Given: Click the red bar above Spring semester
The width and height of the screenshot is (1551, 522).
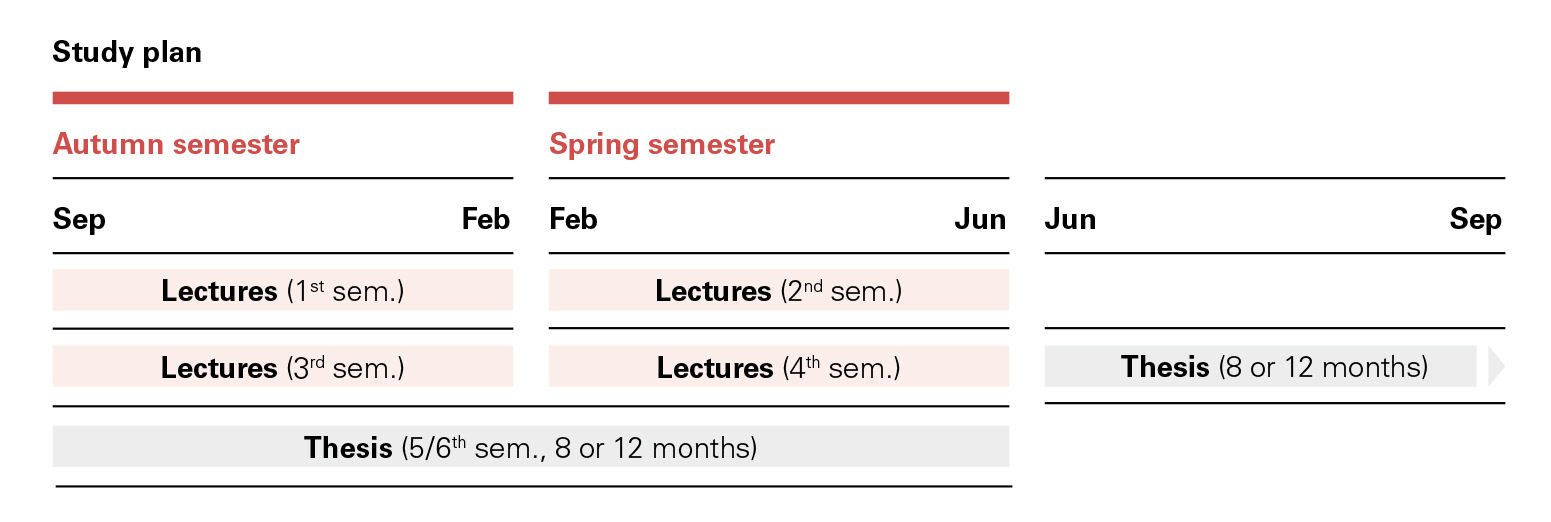Looking at the screenshot, I should (778, 98).
